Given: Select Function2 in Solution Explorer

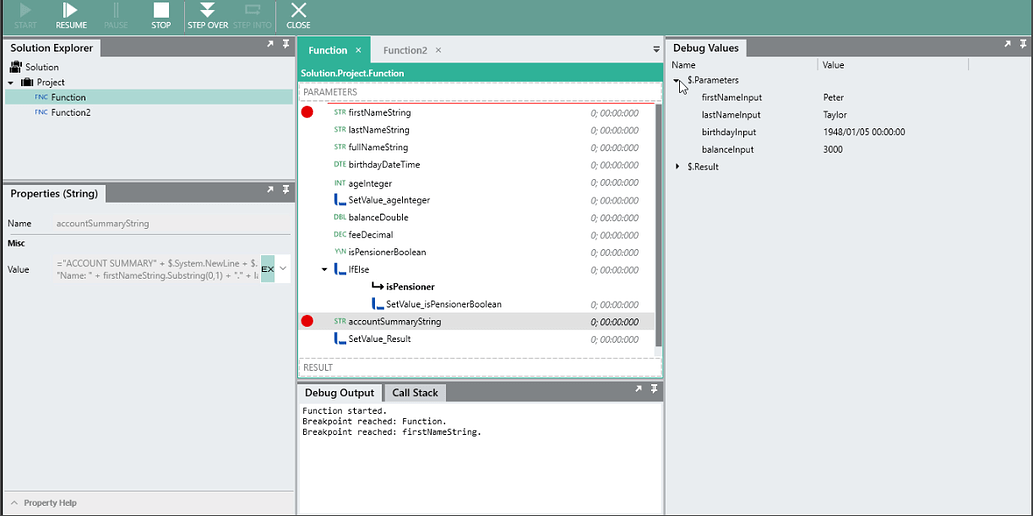Looking at the screenshot, I should point(71,113).
